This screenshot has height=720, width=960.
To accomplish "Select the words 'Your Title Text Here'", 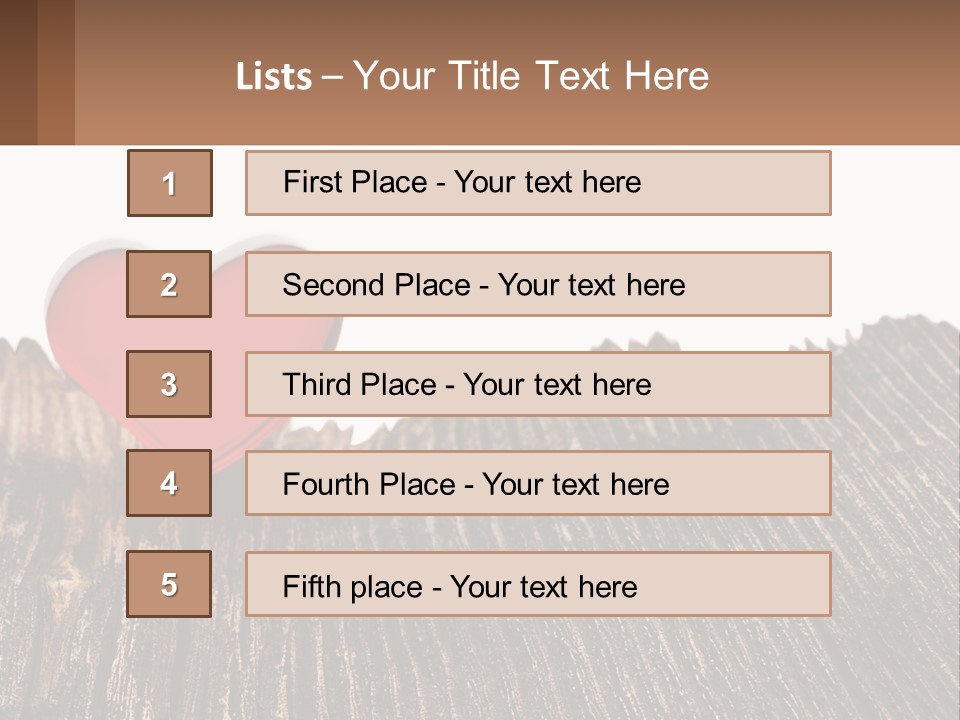I will click(531, 76).
